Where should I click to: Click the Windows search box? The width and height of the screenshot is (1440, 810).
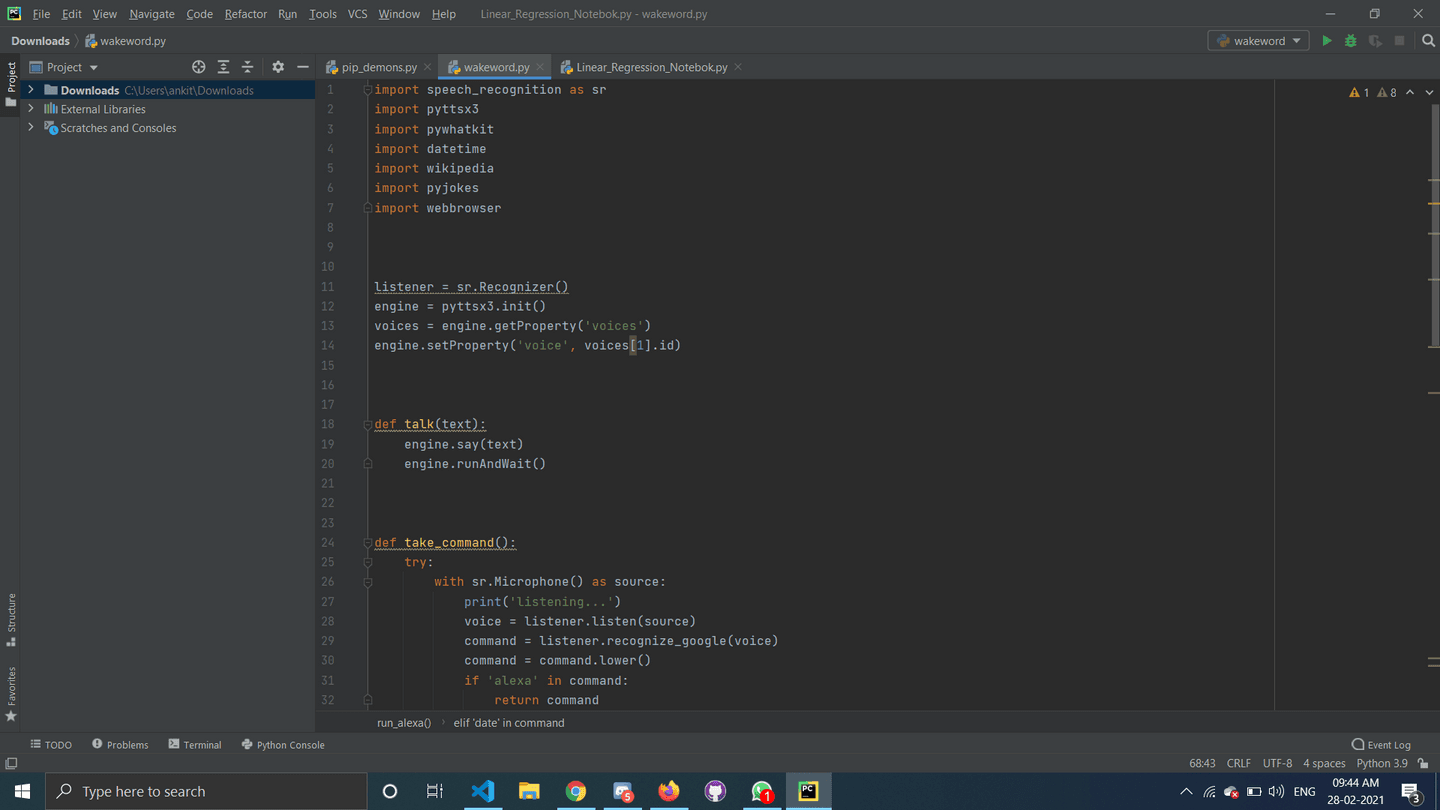[x=207, y=791]
